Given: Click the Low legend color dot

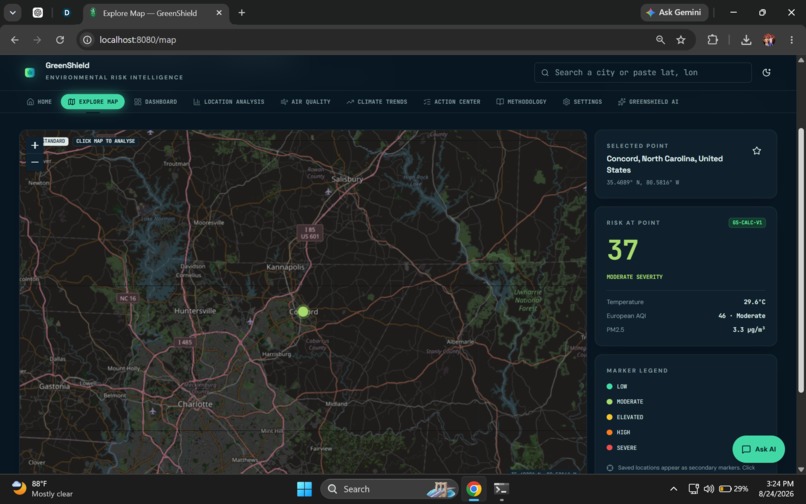Looking at the screenshot, I should 610,386.
